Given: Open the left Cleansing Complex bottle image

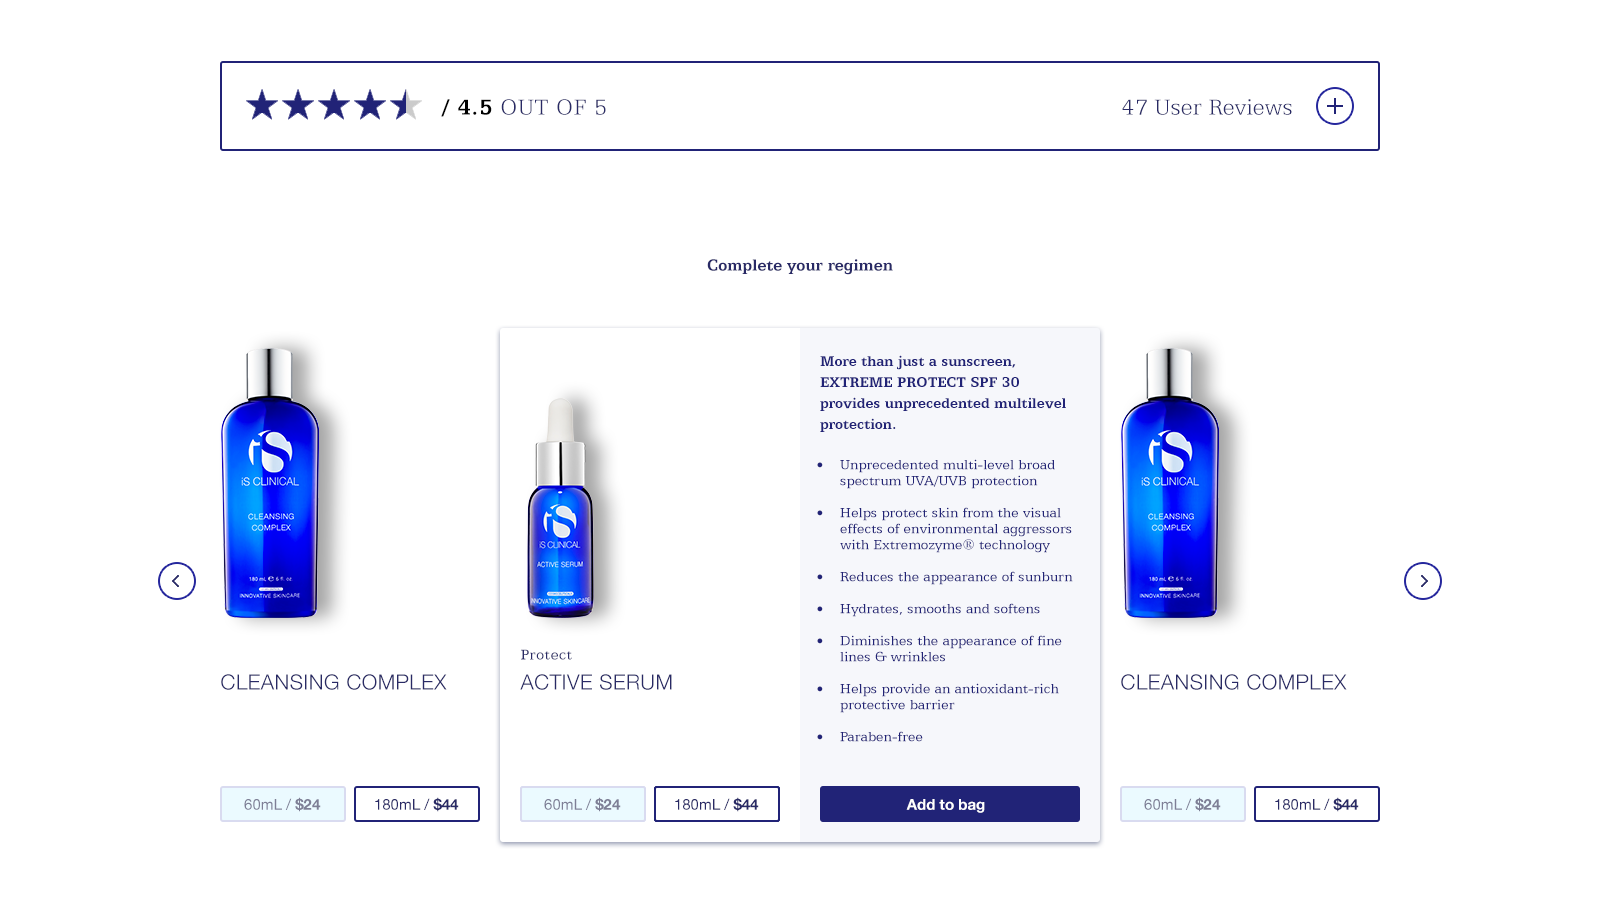Looking at the screenshot, I should point(270,483).
